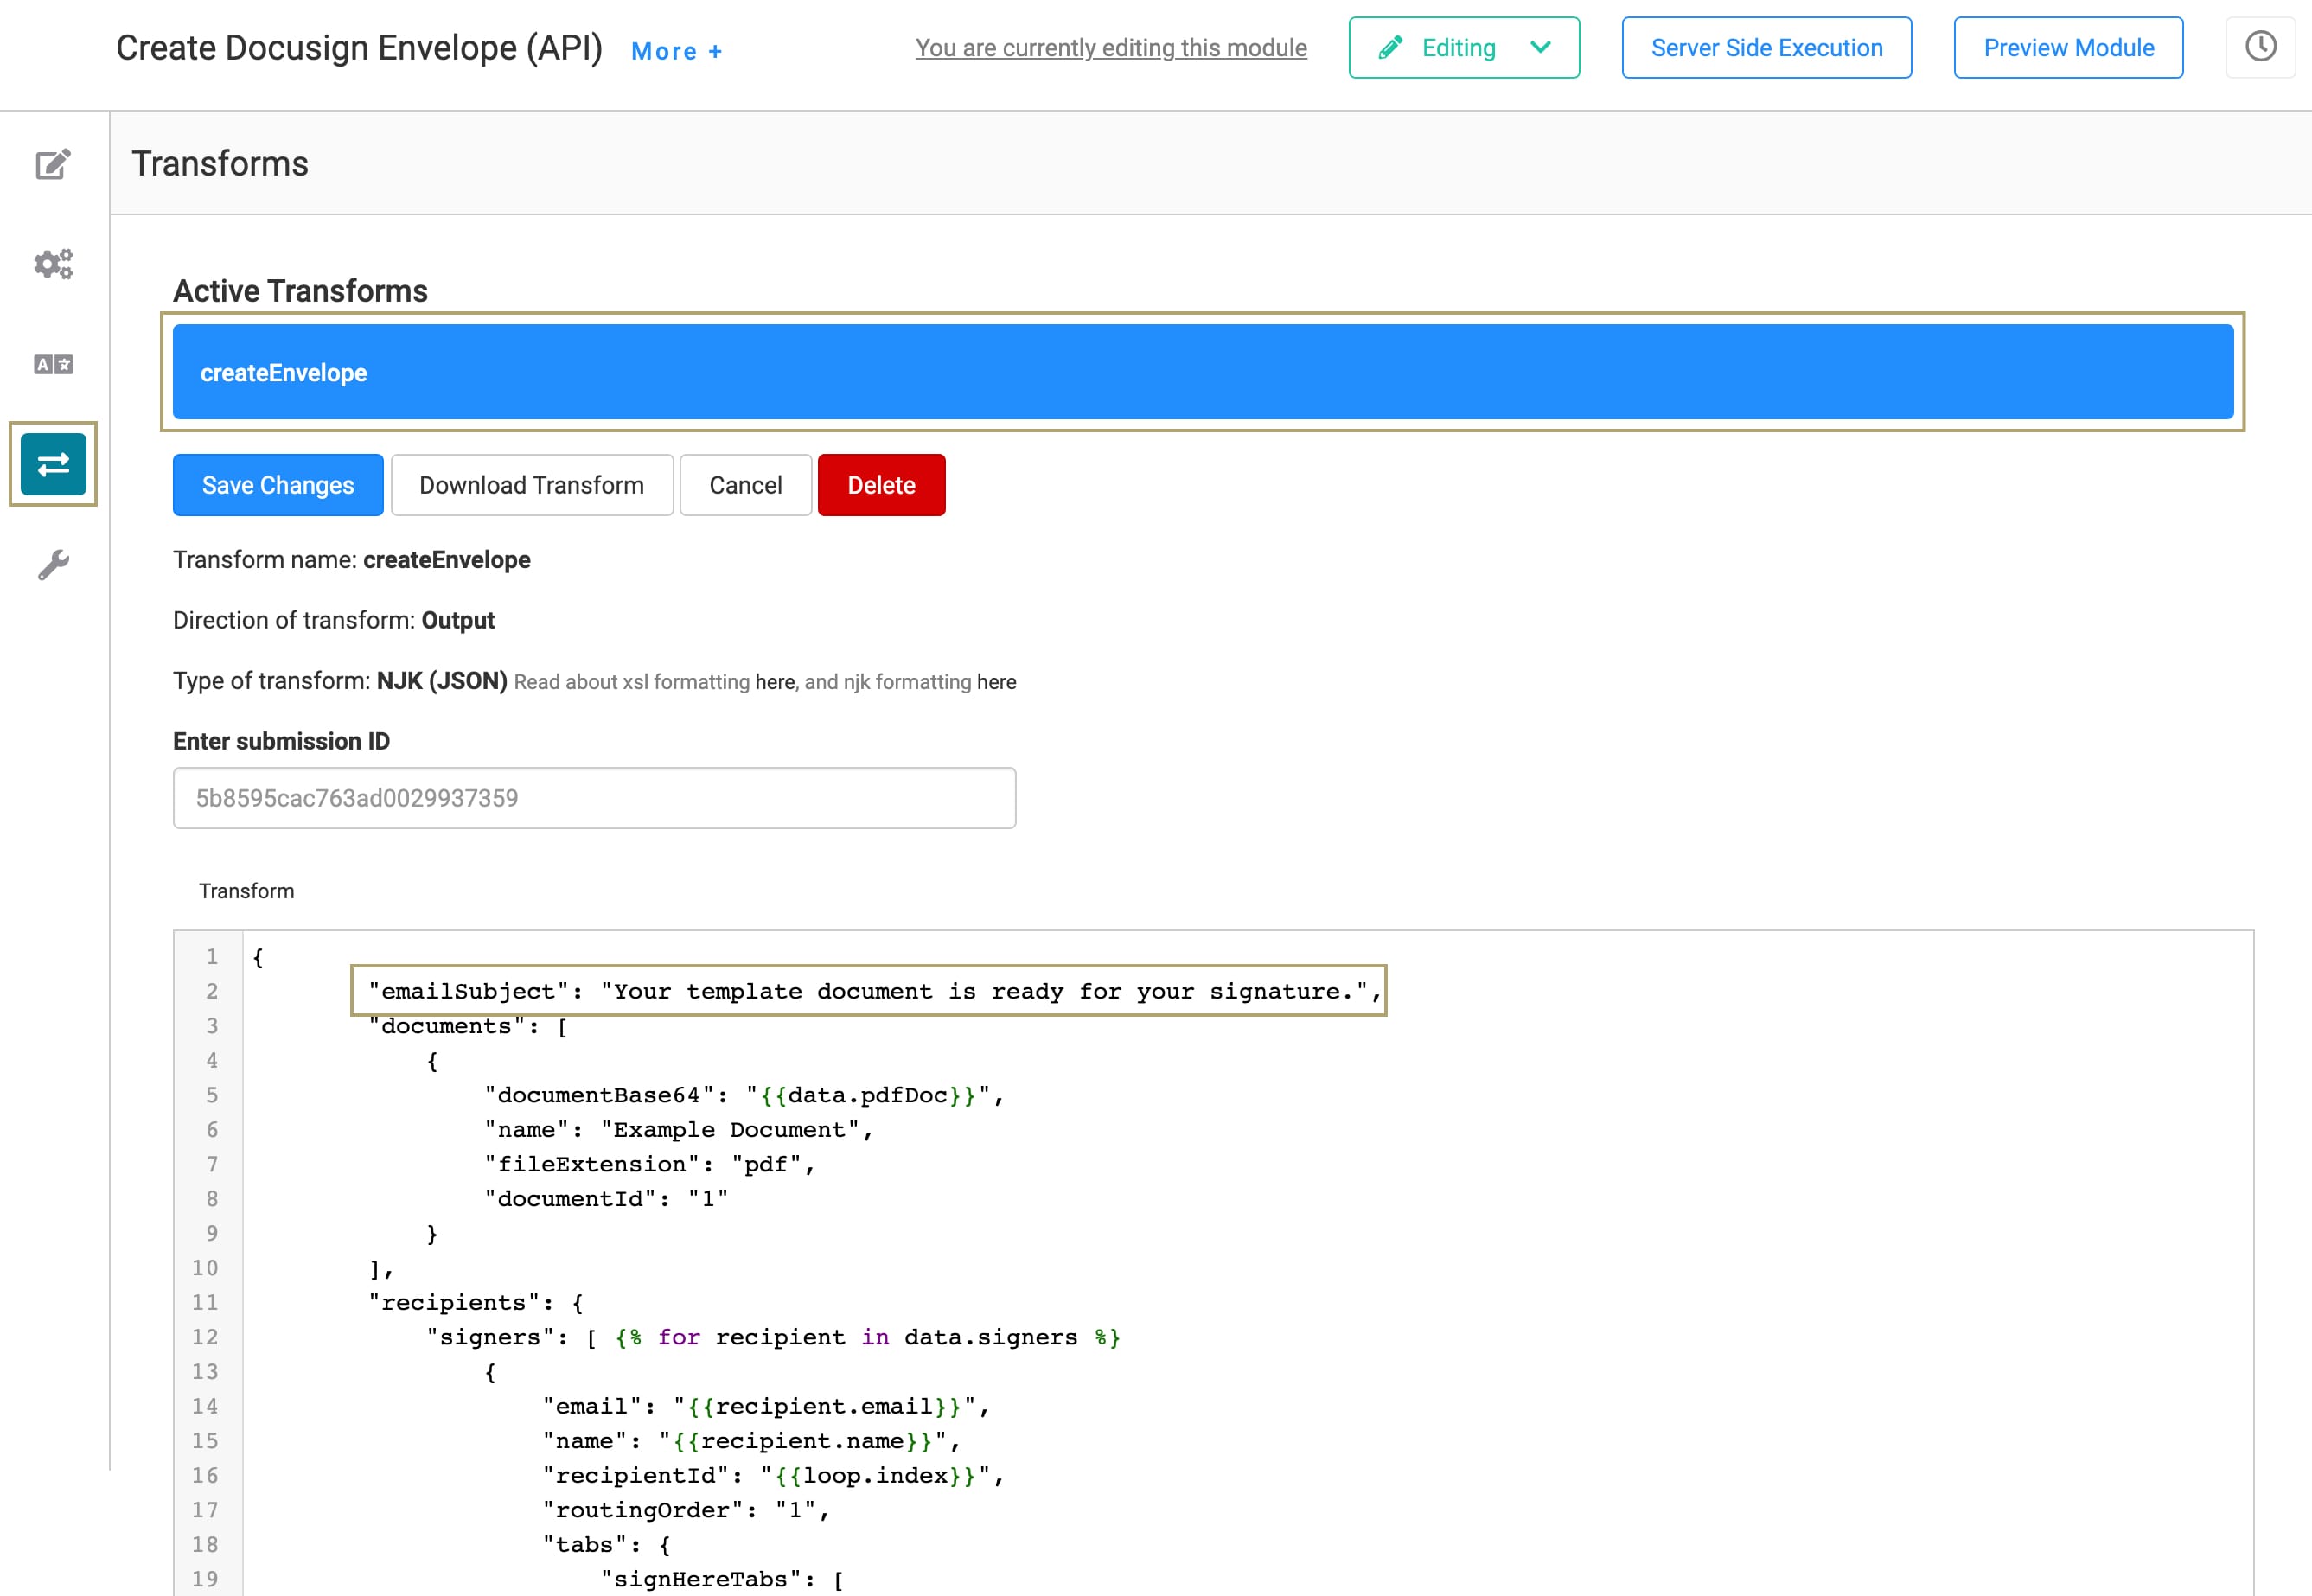Click the Create Docusign Envelope (API) title
The height and width of the screenshot is (1596, 2312).
359,48
